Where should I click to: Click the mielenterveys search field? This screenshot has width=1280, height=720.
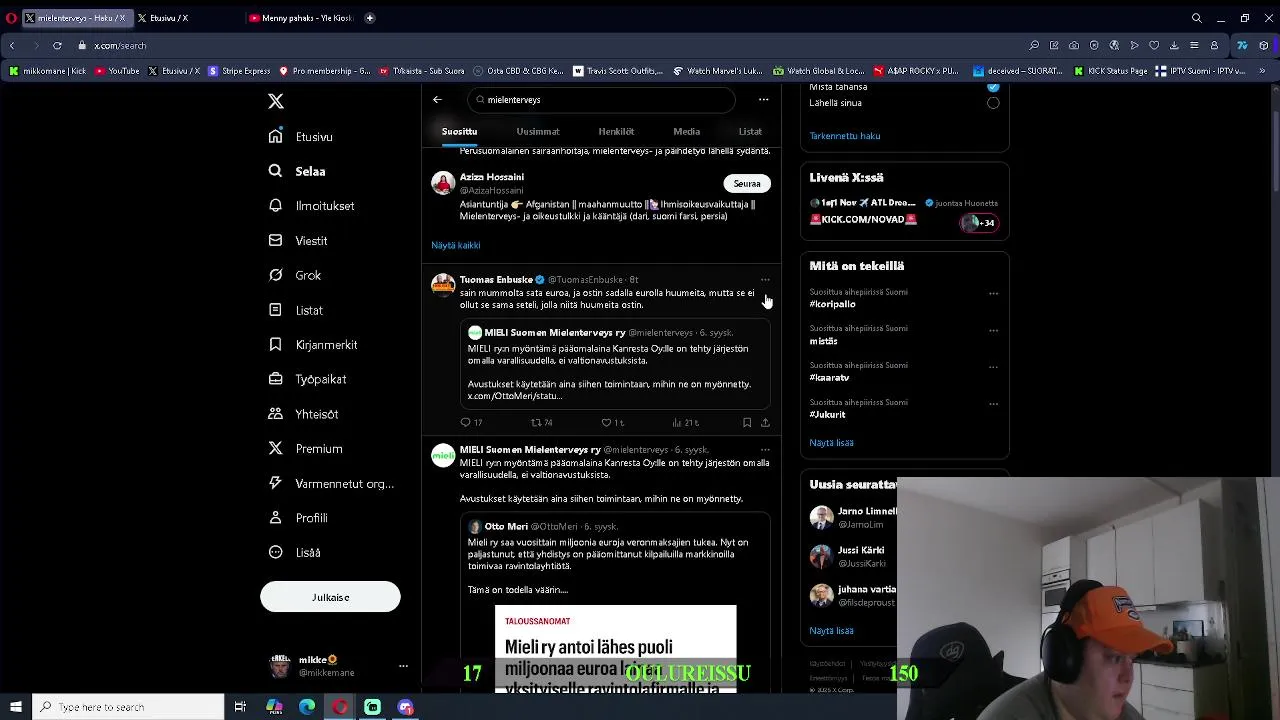(x=601, y=99)
